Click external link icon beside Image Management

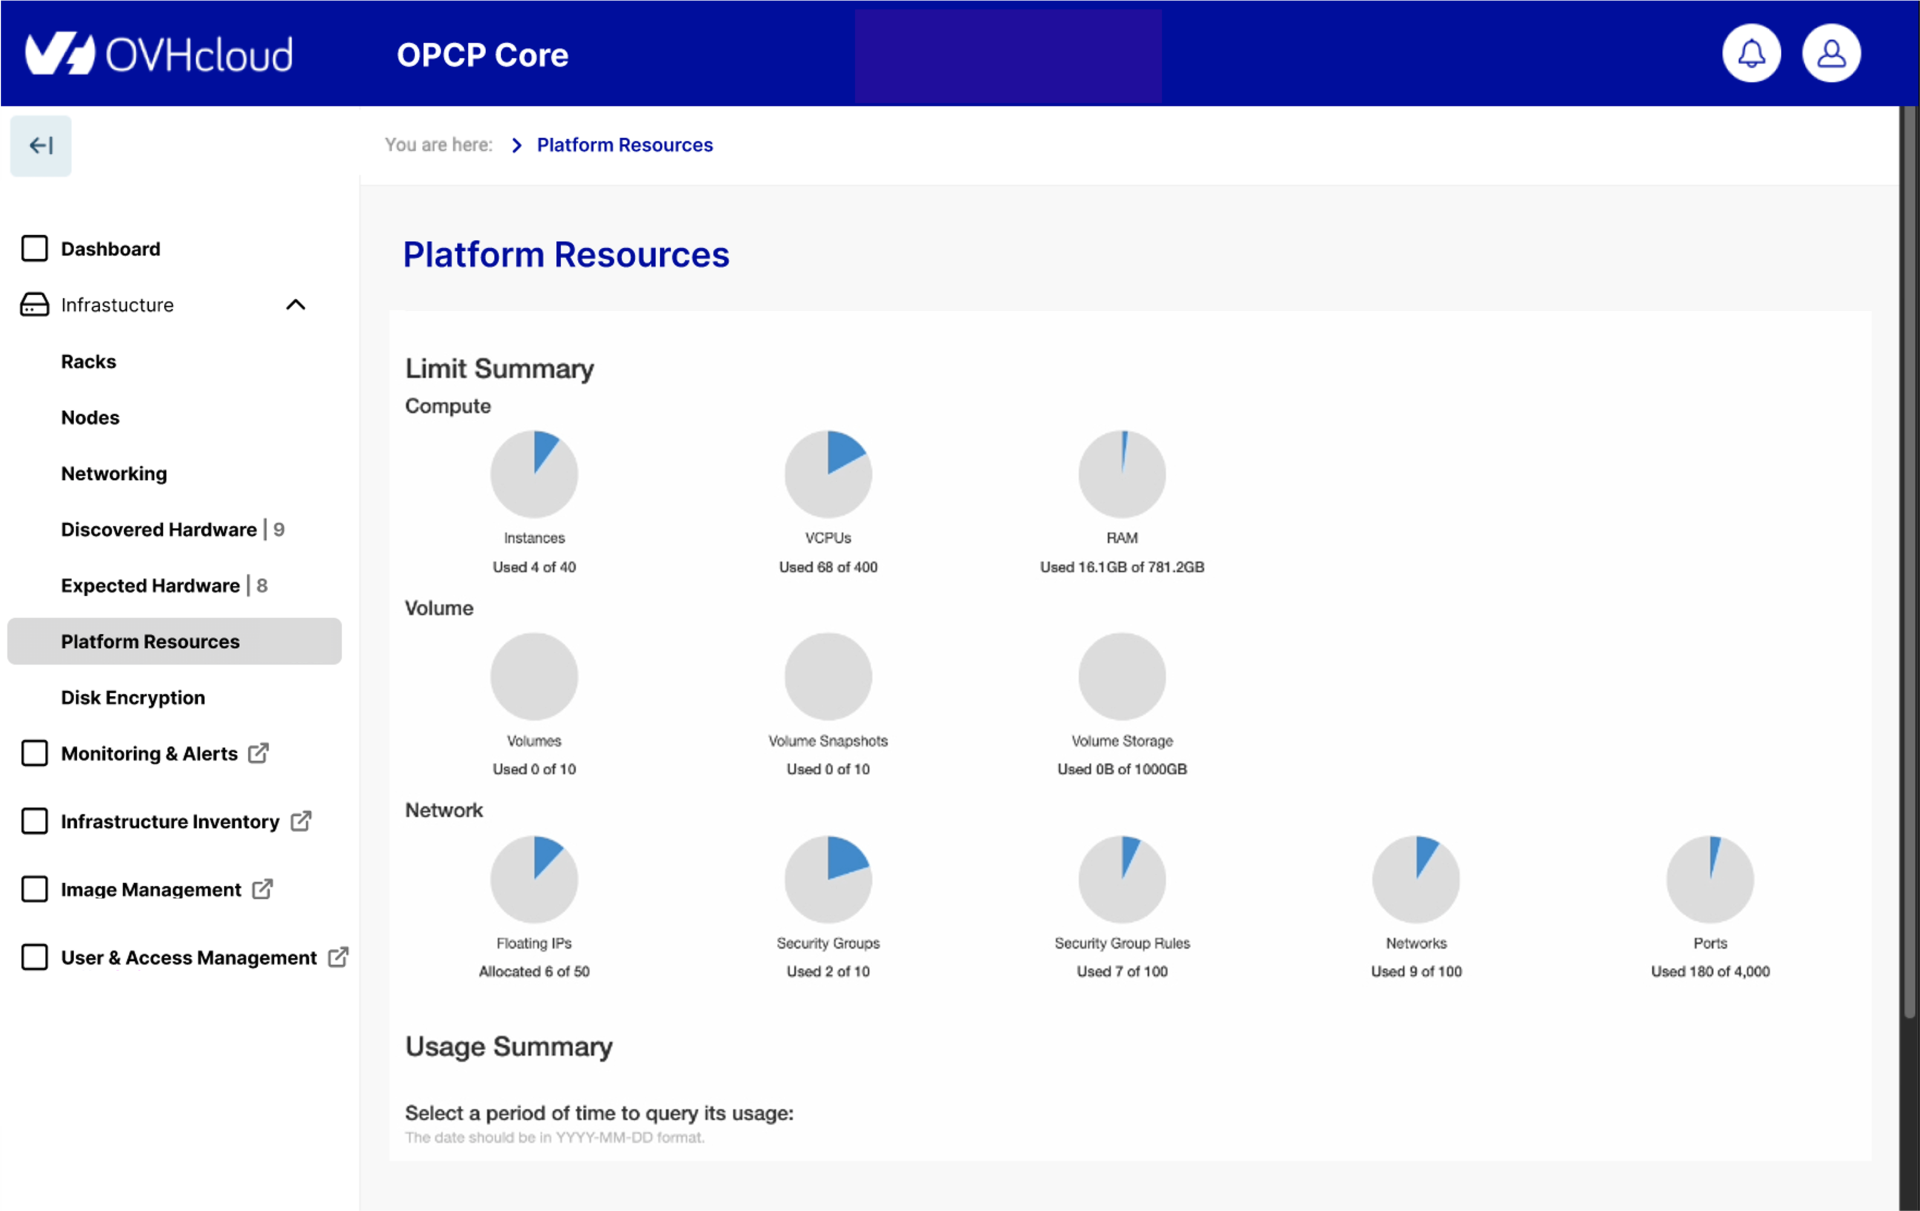pos(262,889)
